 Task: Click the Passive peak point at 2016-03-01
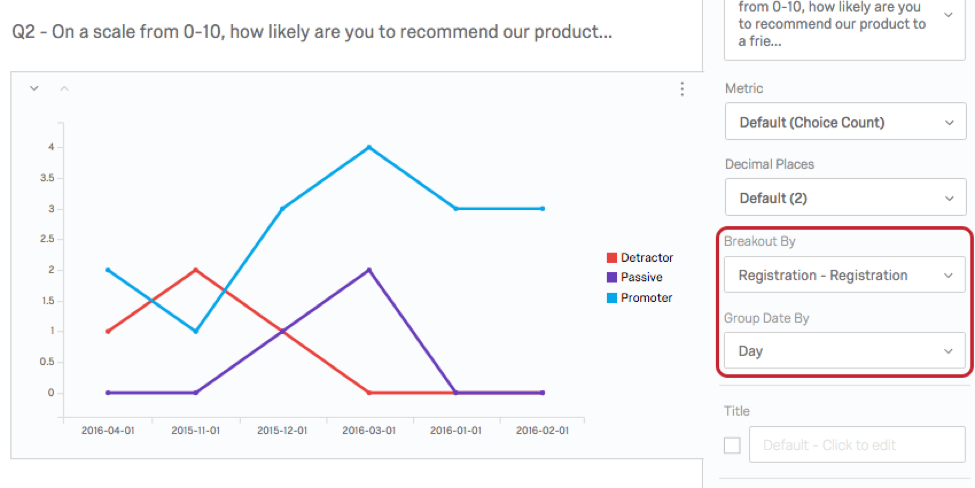point(369,270)
